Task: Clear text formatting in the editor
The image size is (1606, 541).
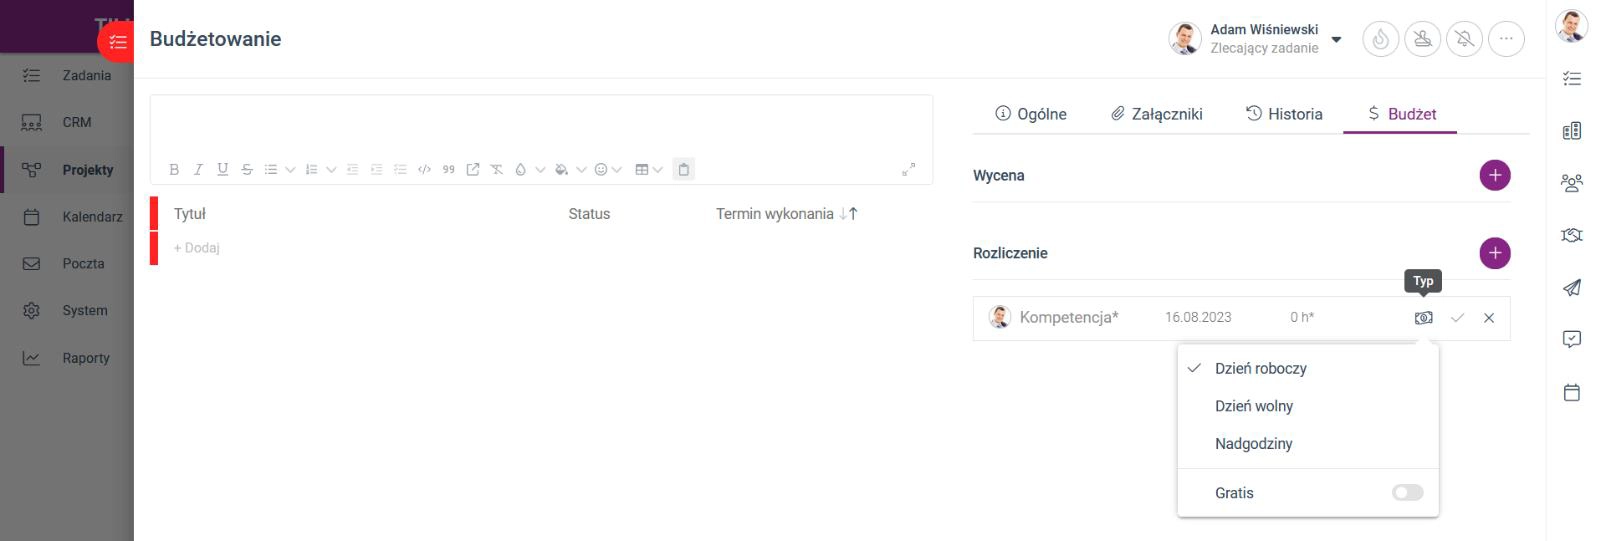Action: tap(497, 169)
